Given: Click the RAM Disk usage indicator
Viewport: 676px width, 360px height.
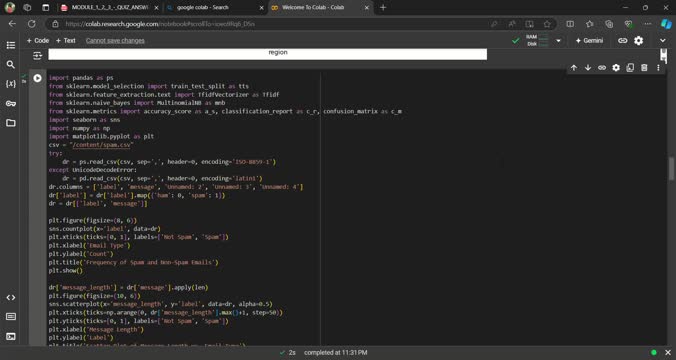Looking at the screenshot, I should [x=537, y=41].
